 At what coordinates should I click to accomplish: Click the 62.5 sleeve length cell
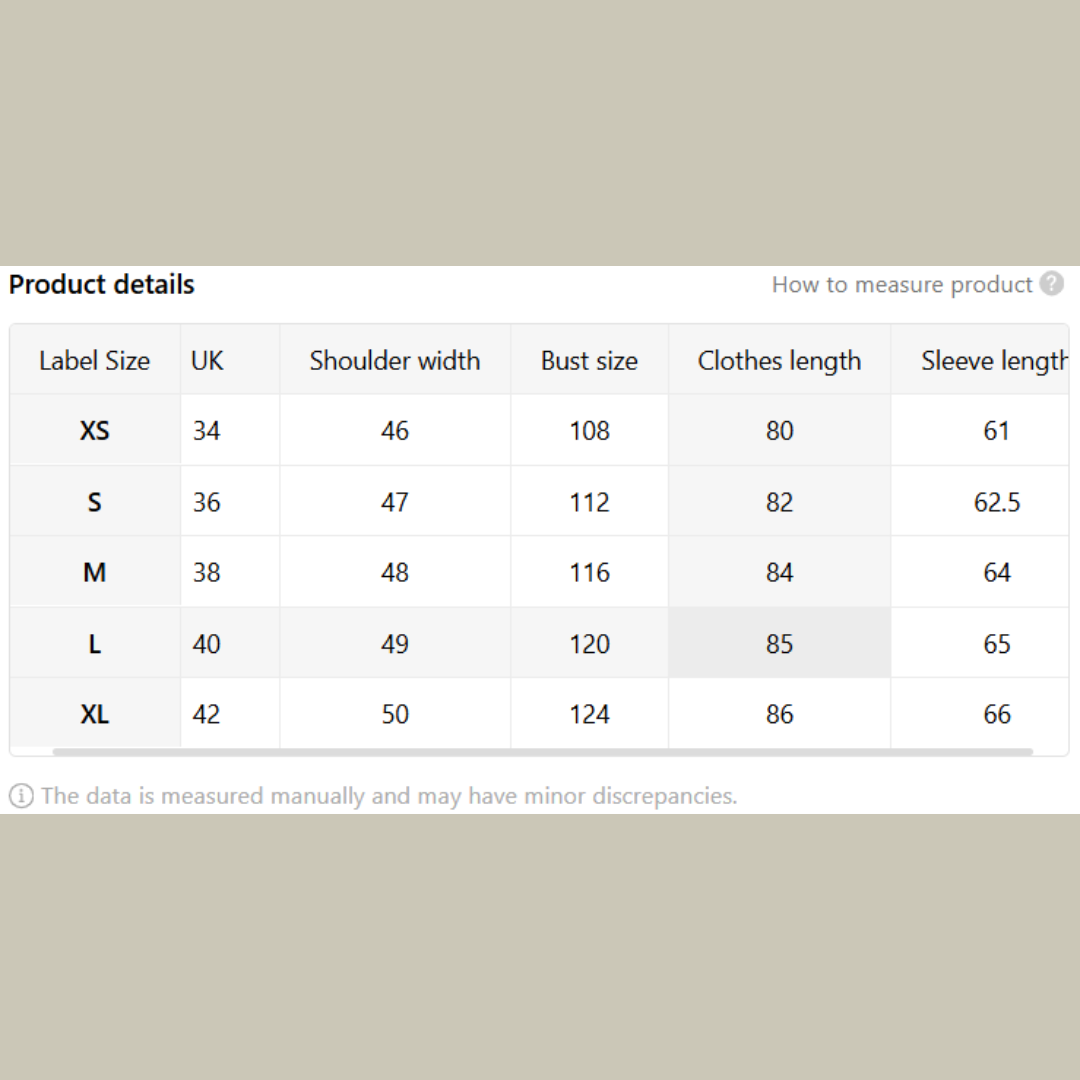pos(996,502)
